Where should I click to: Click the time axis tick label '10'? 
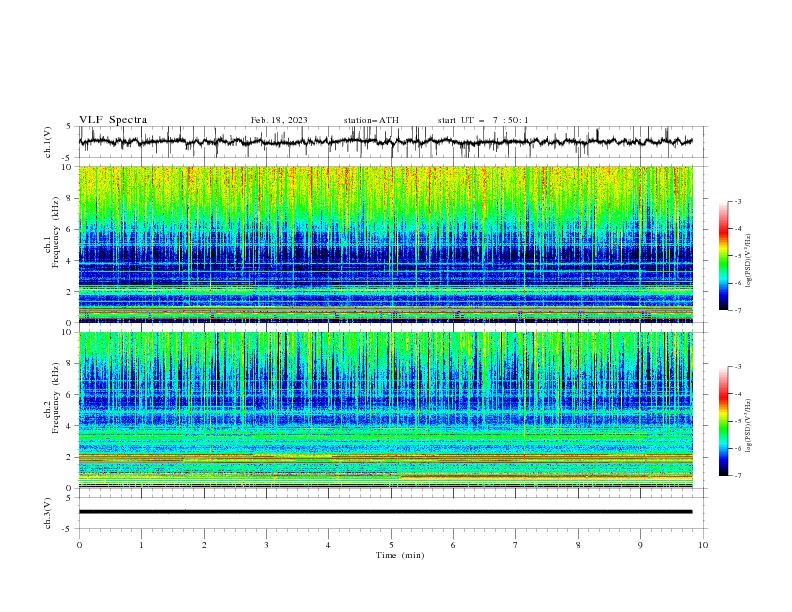tap(703, 545)
